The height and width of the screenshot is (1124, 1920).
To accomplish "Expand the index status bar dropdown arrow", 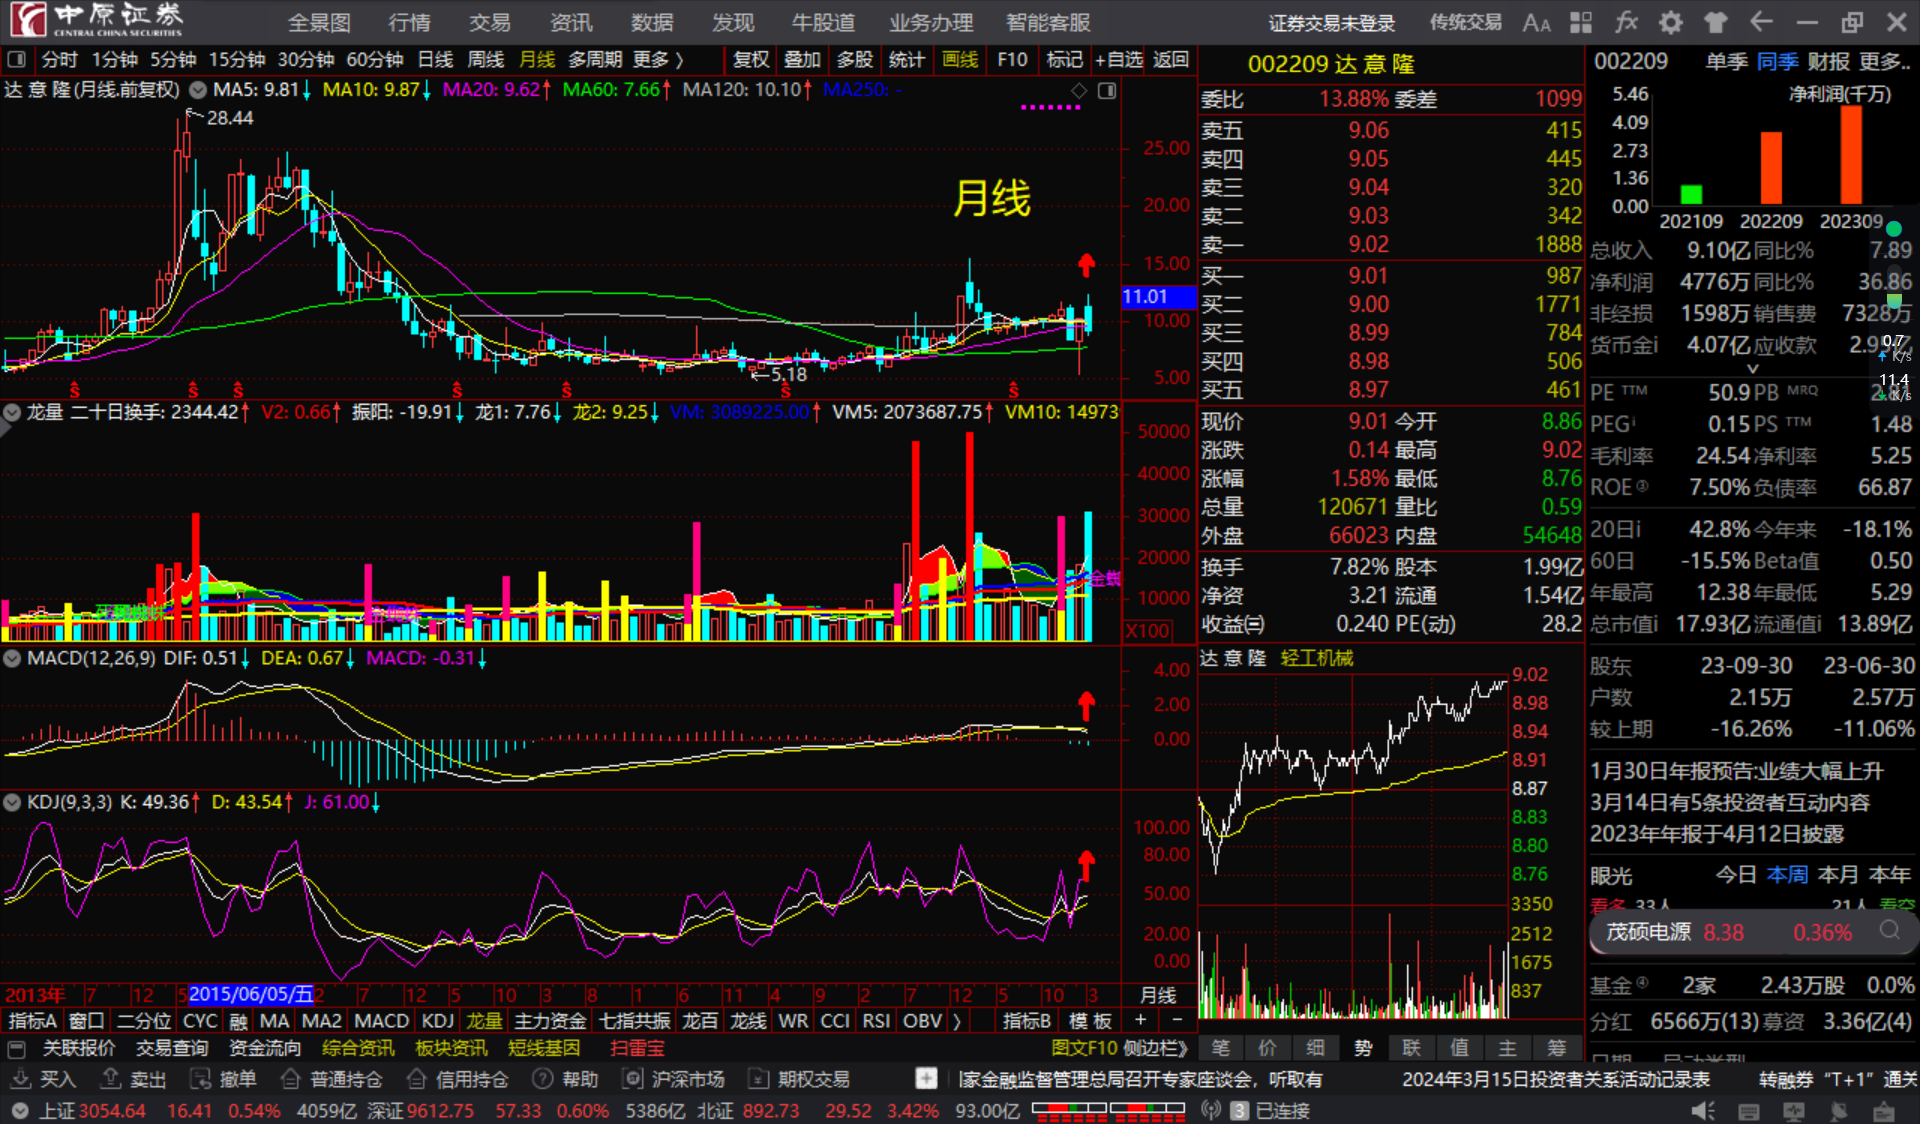I will pyautogui.click(x=19, y=1111).
